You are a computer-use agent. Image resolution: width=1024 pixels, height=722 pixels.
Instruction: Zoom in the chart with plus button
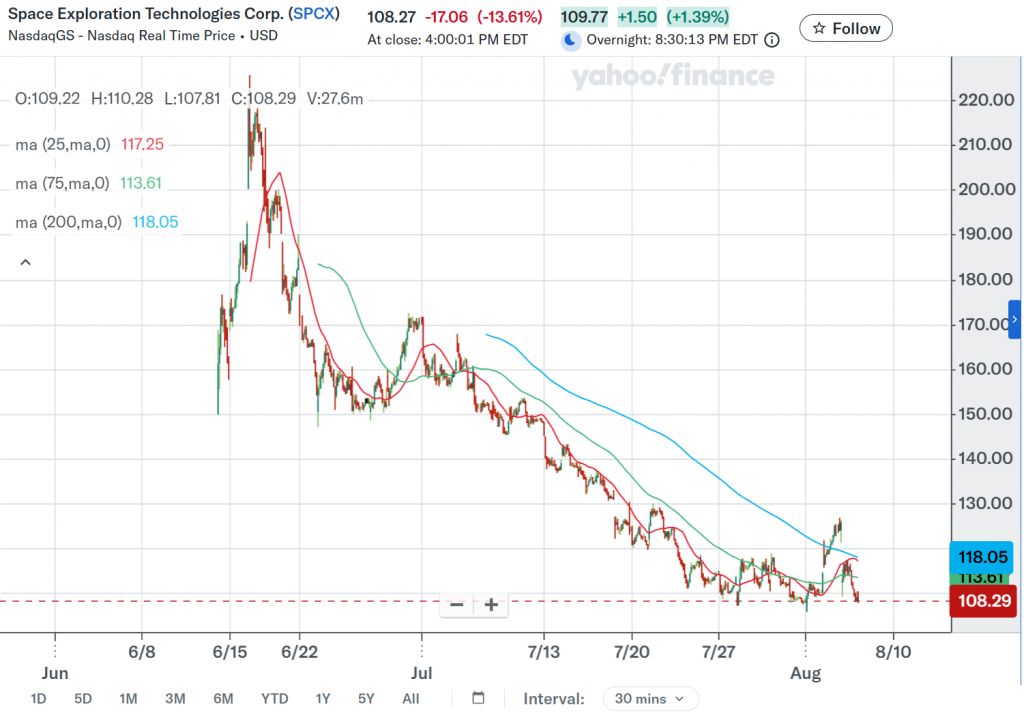coord(491,605)
